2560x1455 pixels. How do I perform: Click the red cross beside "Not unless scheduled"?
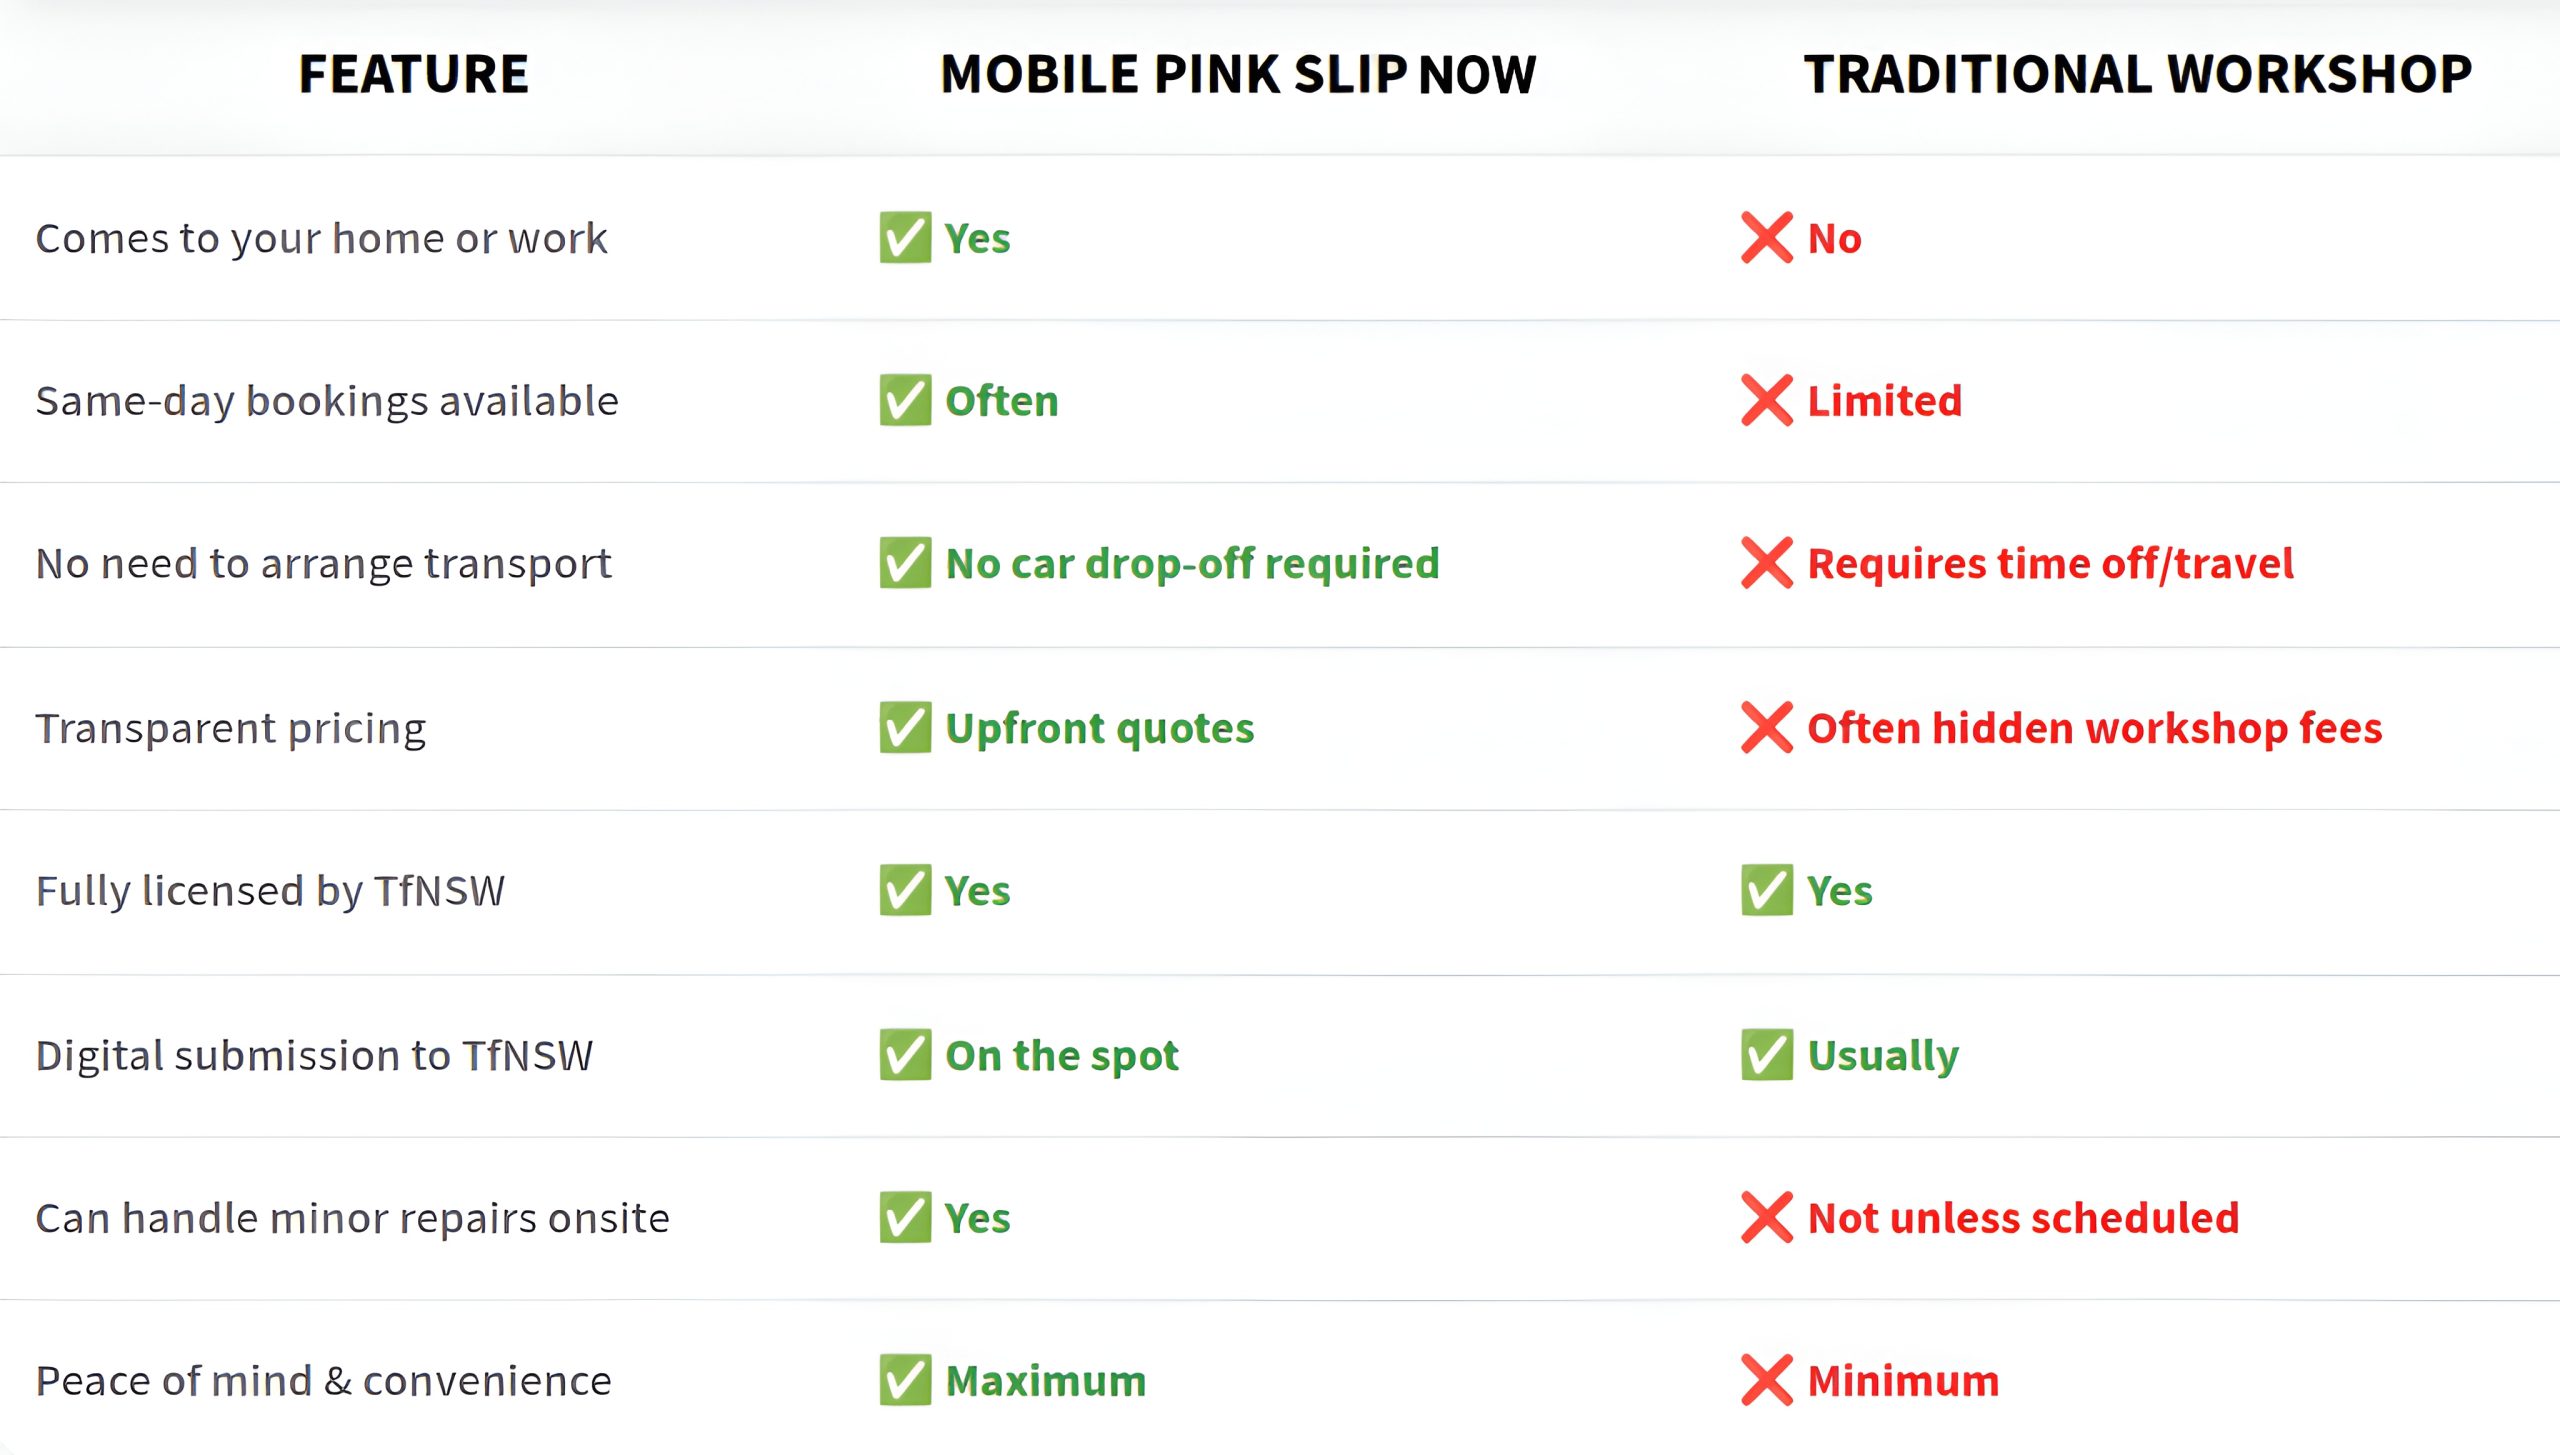(1766, 1218)
